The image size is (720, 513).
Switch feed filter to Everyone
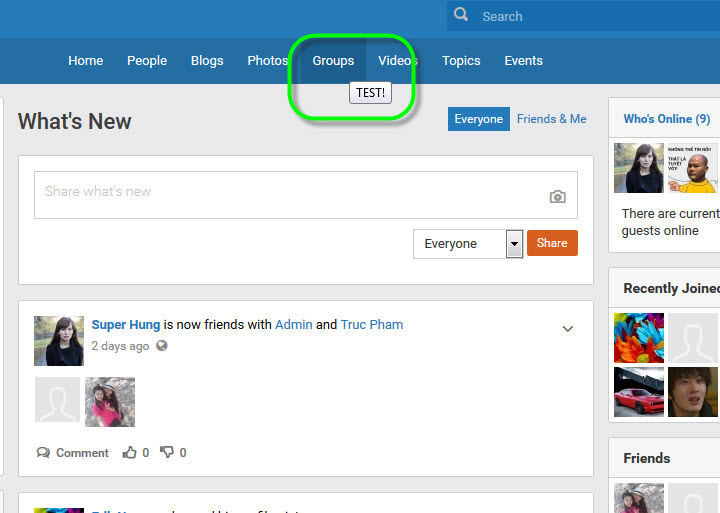pyautogui.click(x=478, y=119)
